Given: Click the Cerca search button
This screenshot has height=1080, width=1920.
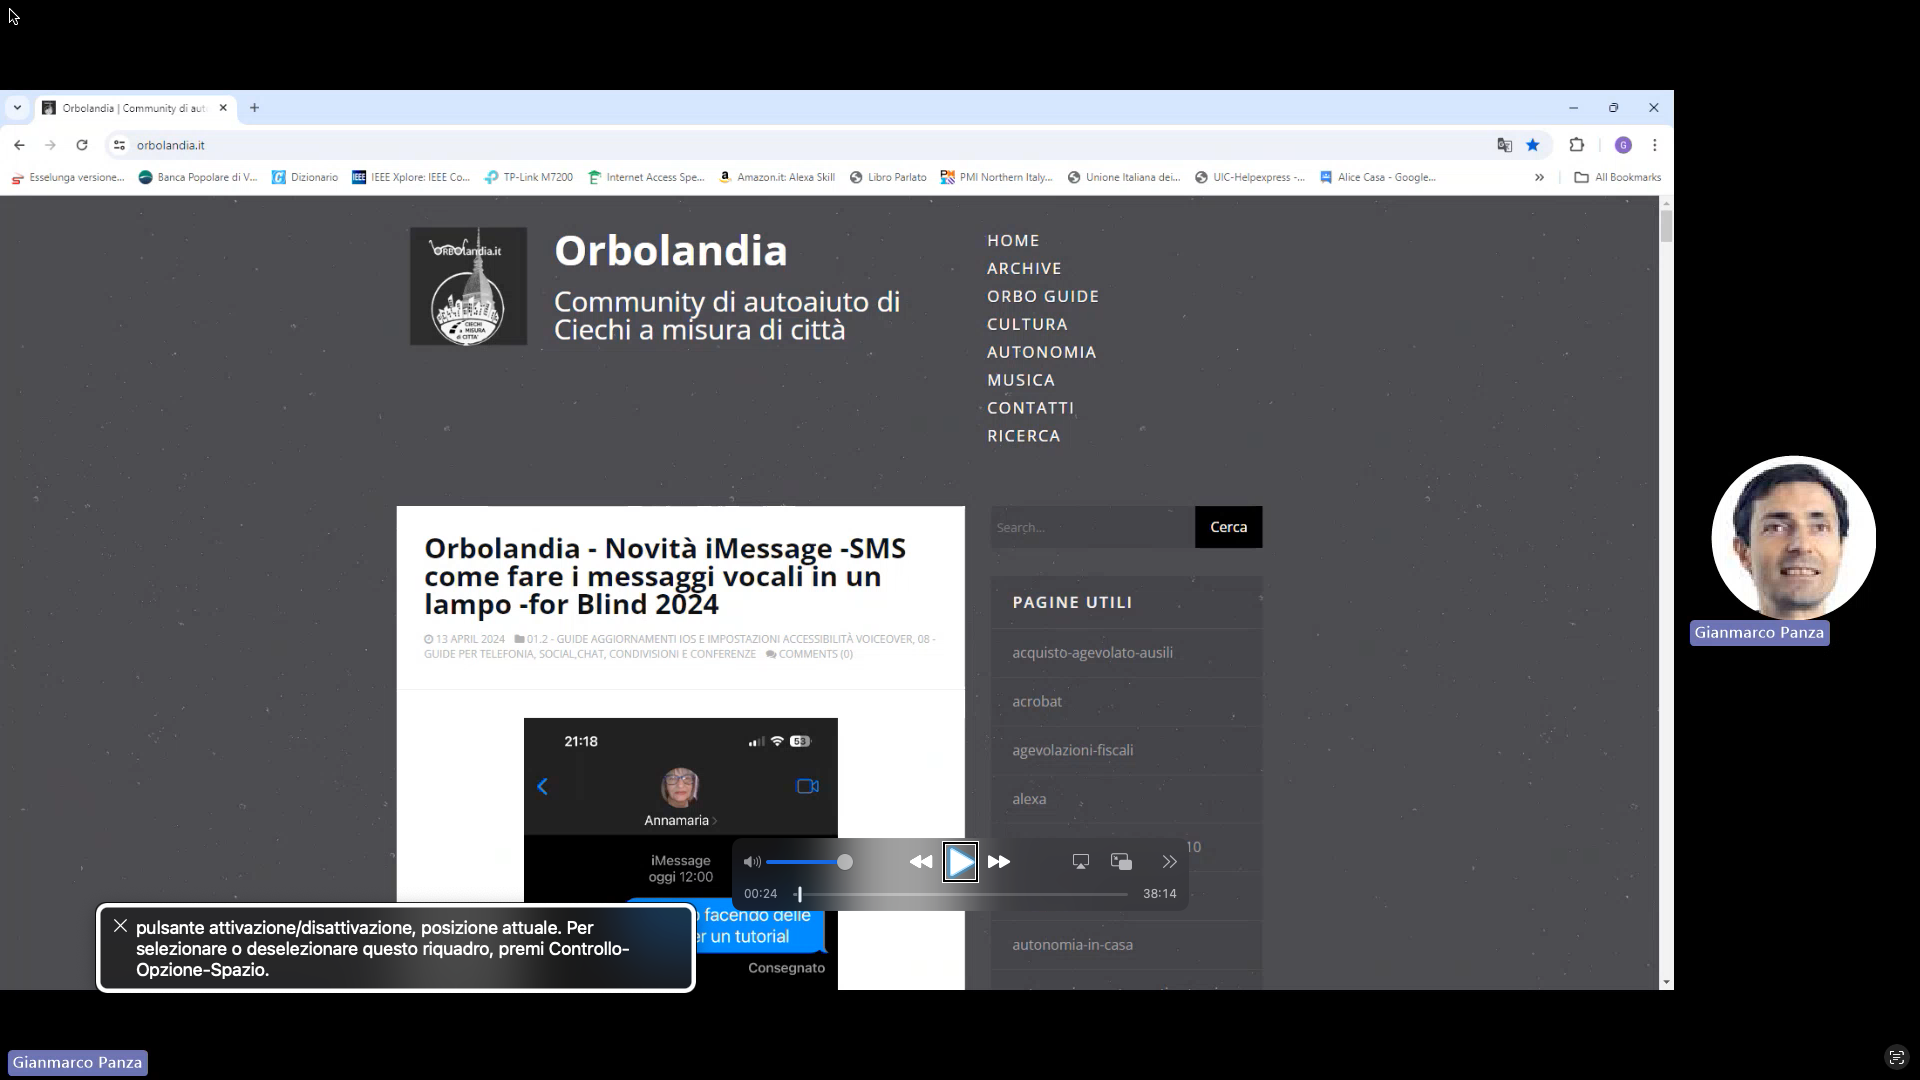Looking at the screenshot, I should (1228, 527).
